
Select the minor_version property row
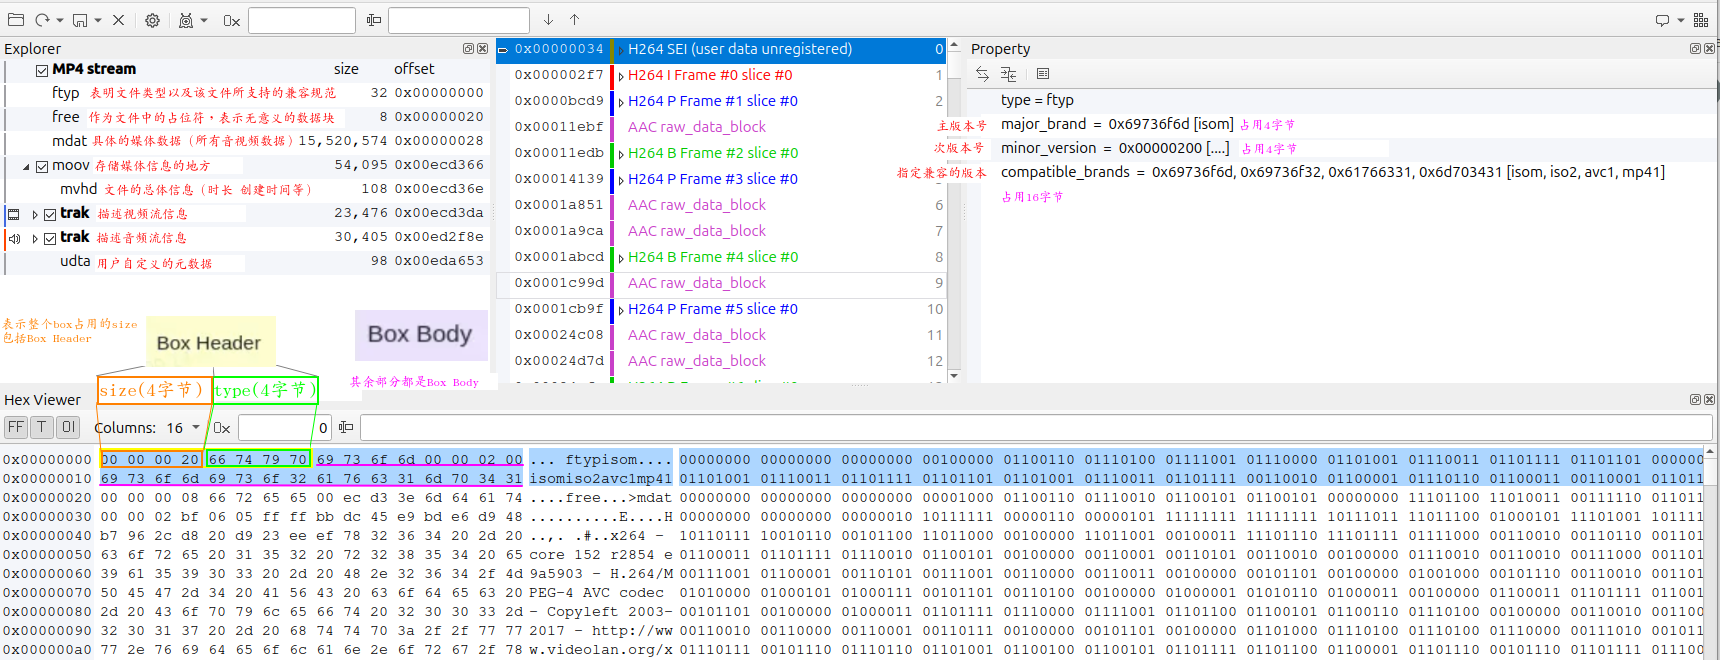click(1342, 148)
